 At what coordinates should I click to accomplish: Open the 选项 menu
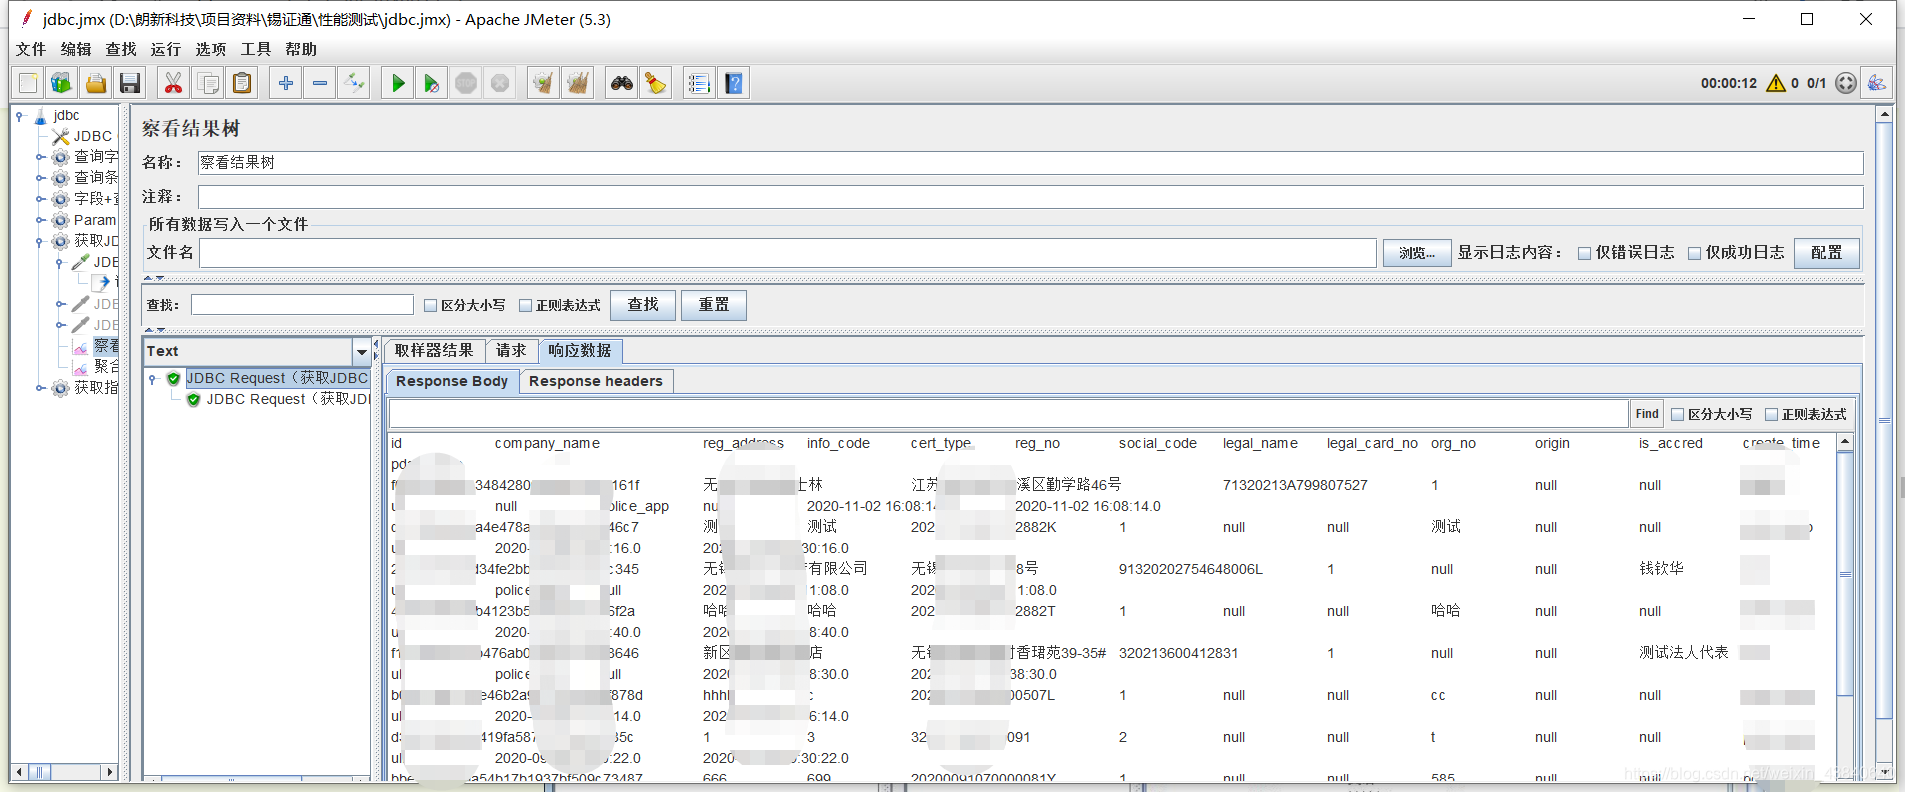(211, 49)
